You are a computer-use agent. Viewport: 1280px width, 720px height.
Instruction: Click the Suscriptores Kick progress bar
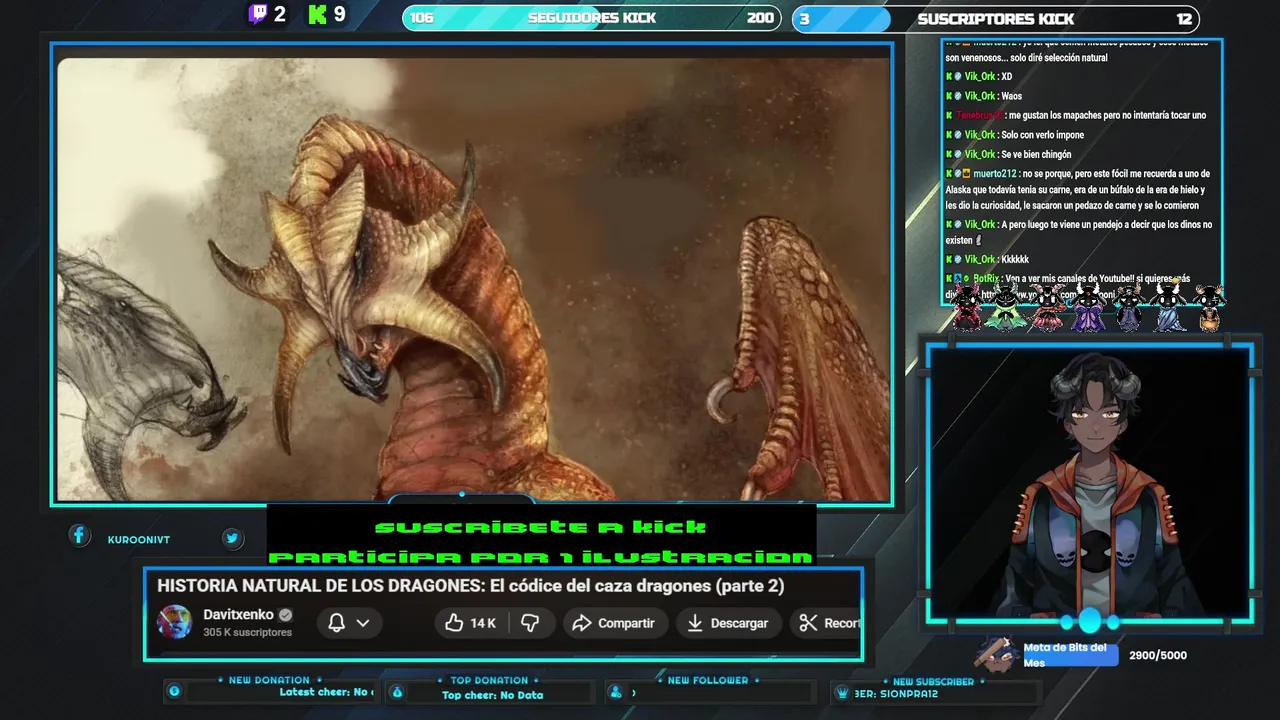995,19
